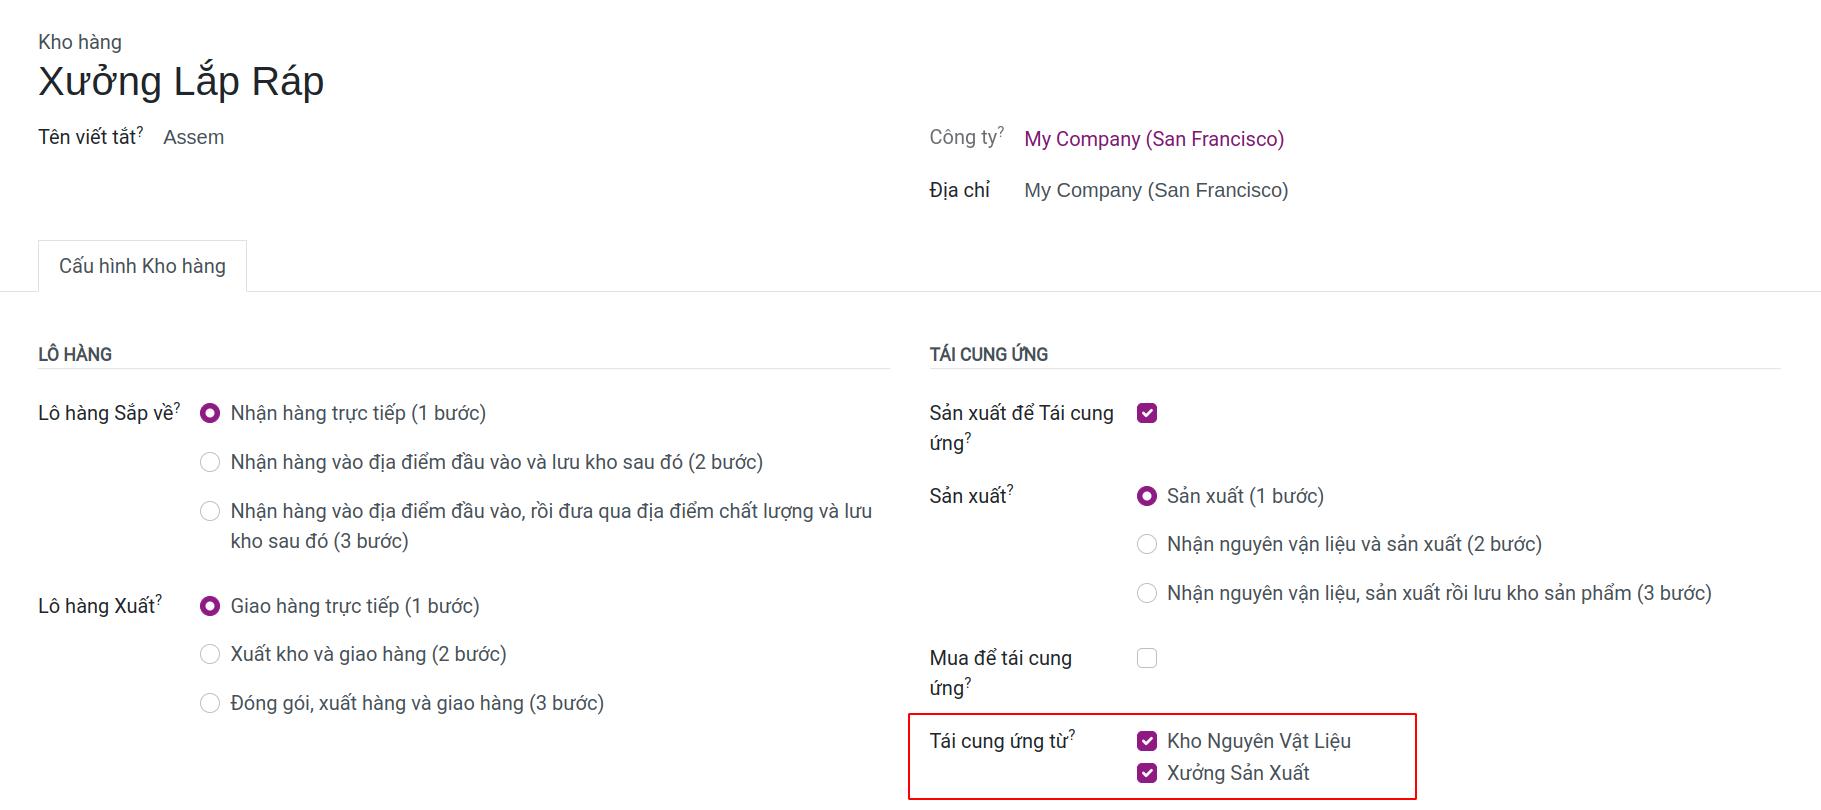Show help tooltip for Tên viết tắt
This screenshot has height=810, width=1821.
click(x=140, y=131)
